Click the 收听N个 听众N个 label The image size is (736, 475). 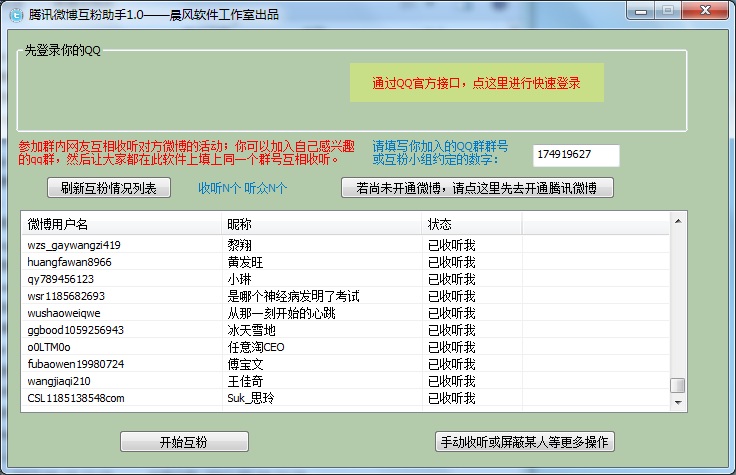pos(242,188)
